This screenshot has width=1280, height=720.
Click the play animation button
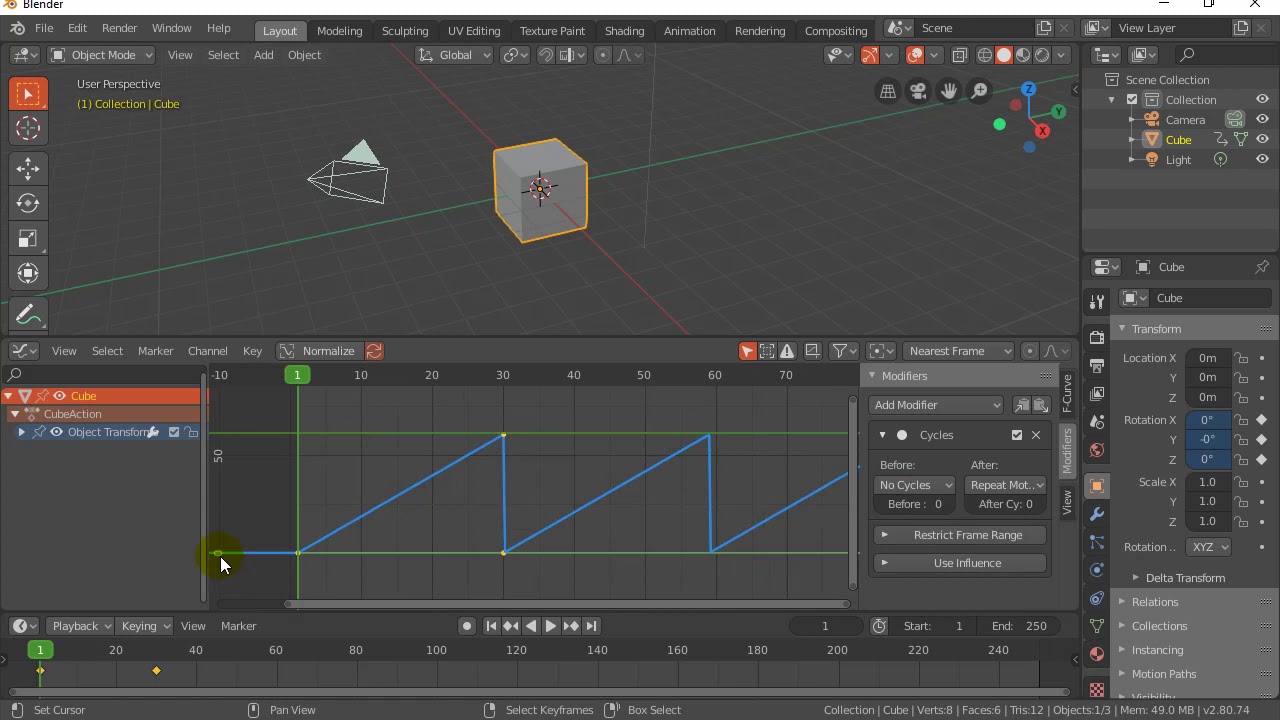pos(550,626)
